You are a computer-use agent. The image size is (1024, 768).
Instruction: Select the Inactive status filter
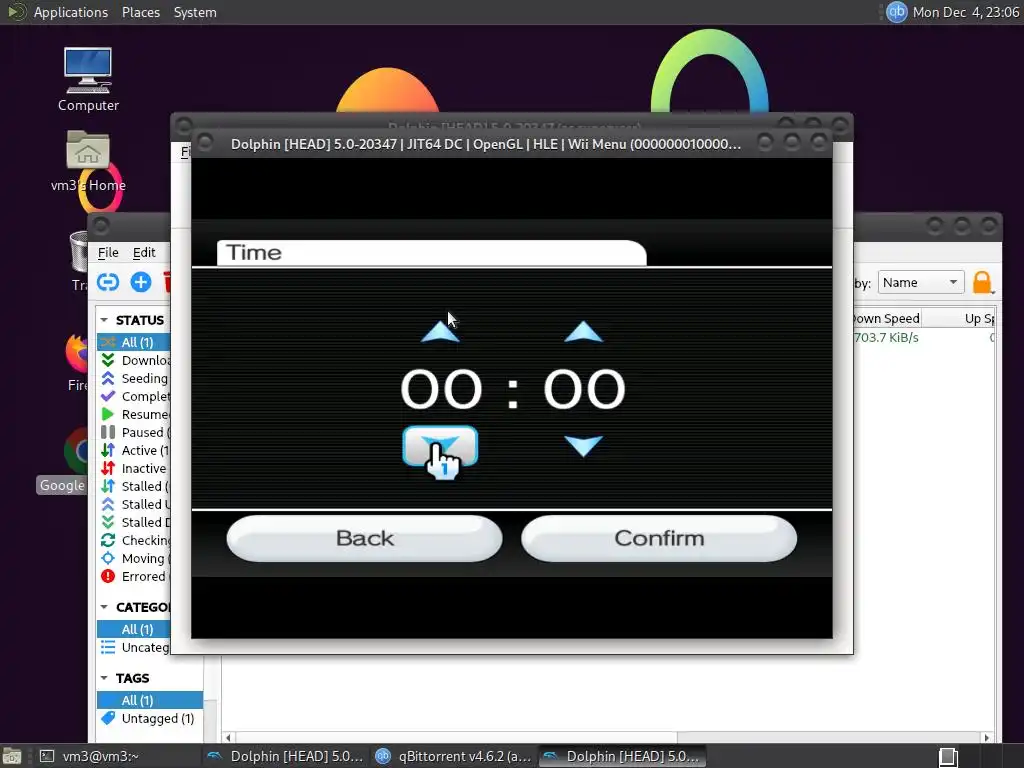click(134, 468)
